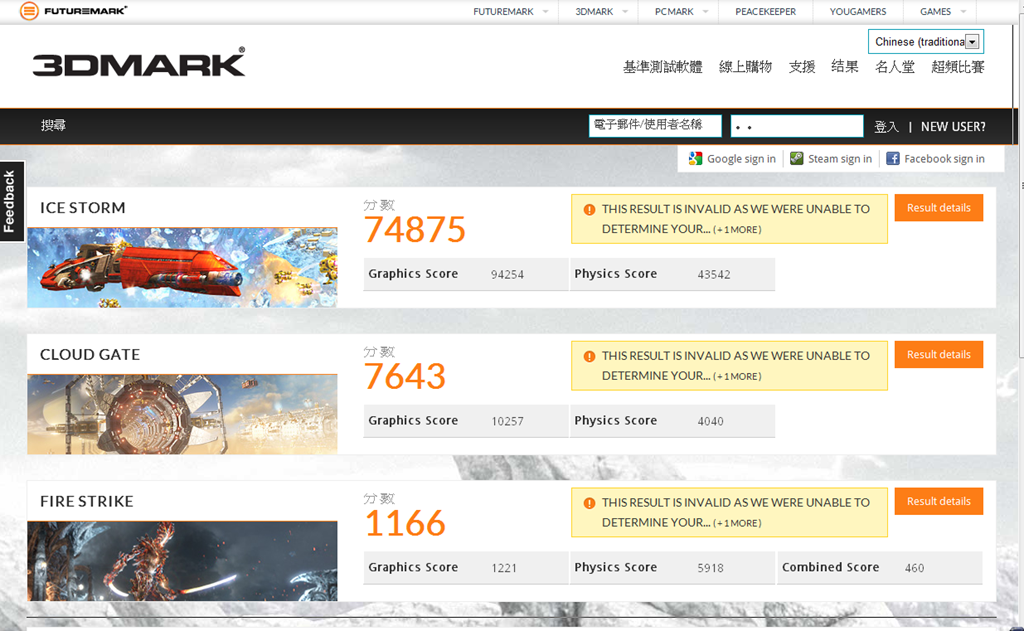Click Ice Storm physics score 43542
1024x631 pixels.
tap(714, 275)
